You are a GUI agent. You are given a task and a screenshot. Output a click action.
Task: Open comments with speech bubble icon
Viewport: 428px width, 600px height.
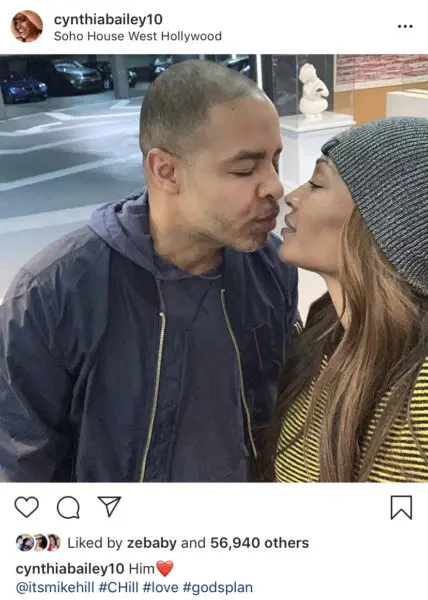point(68,507)
